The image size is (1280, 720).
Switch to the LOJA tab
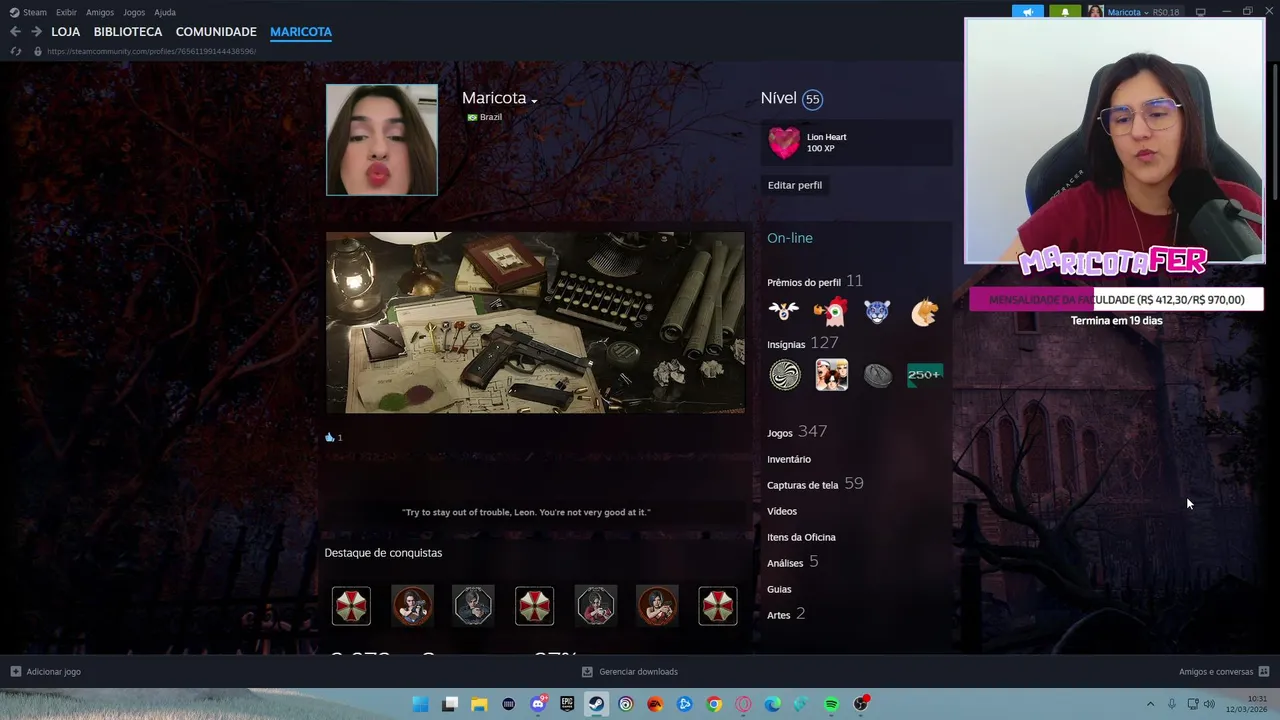pyautogui.click(x=66, y=32)
